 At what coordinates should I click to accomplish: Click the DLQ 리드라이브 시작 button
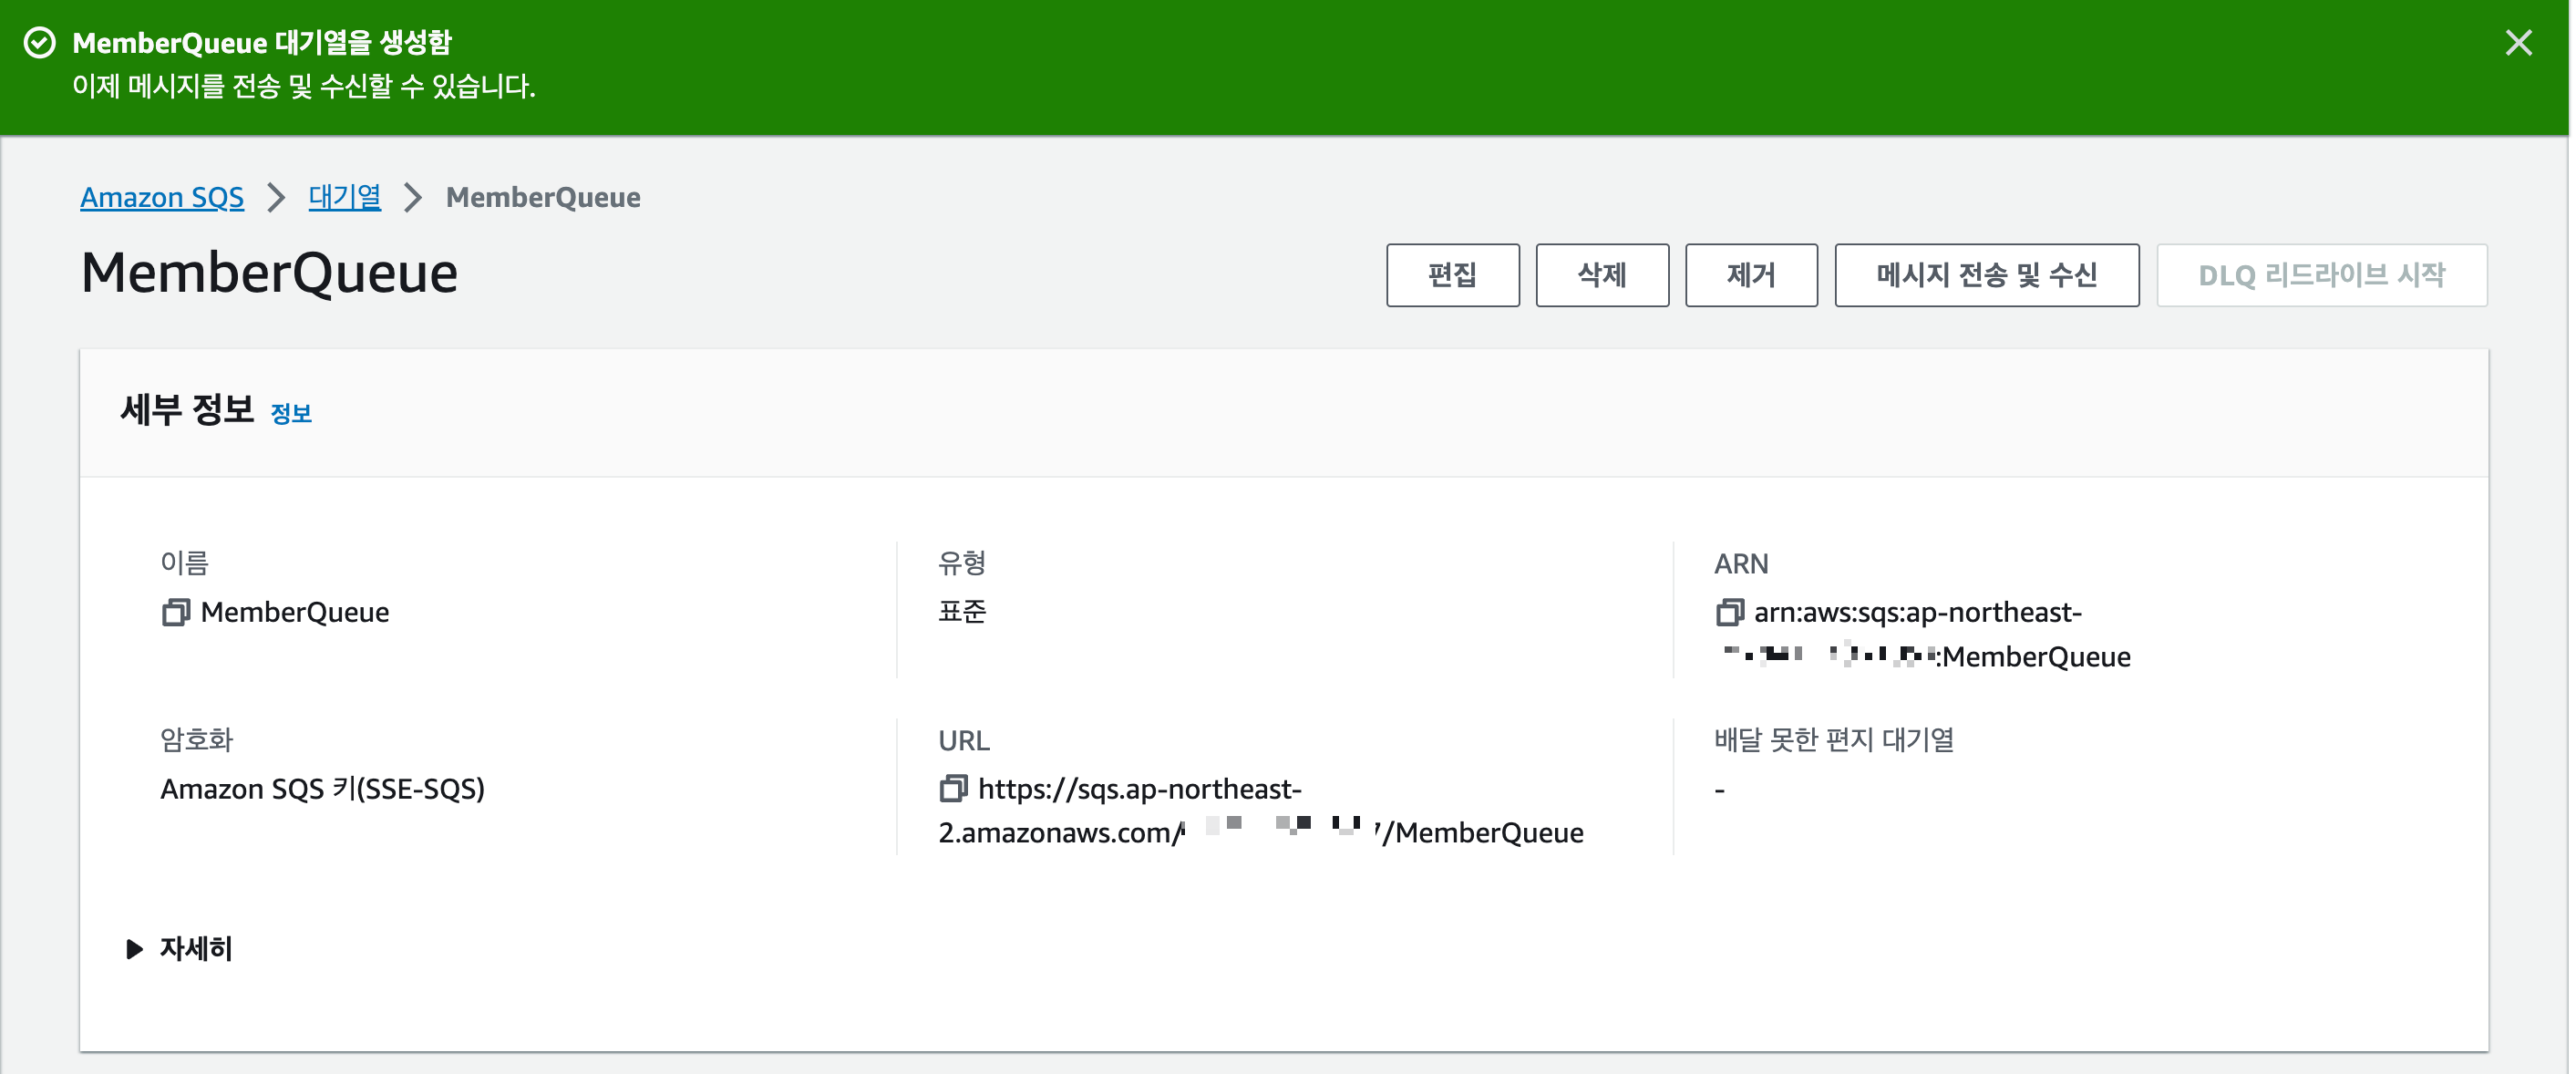coord(2322,275)
